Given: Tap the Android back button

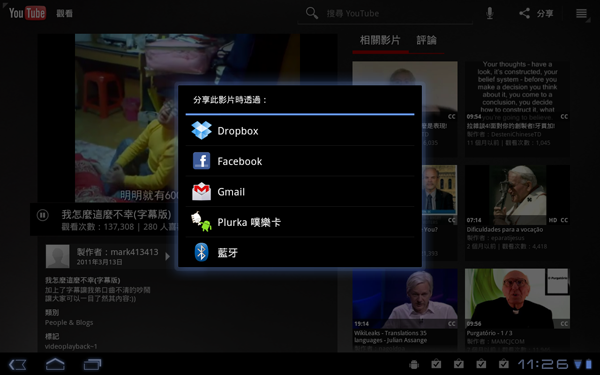Looking at the screenshot, I should (x=18, y=364).
